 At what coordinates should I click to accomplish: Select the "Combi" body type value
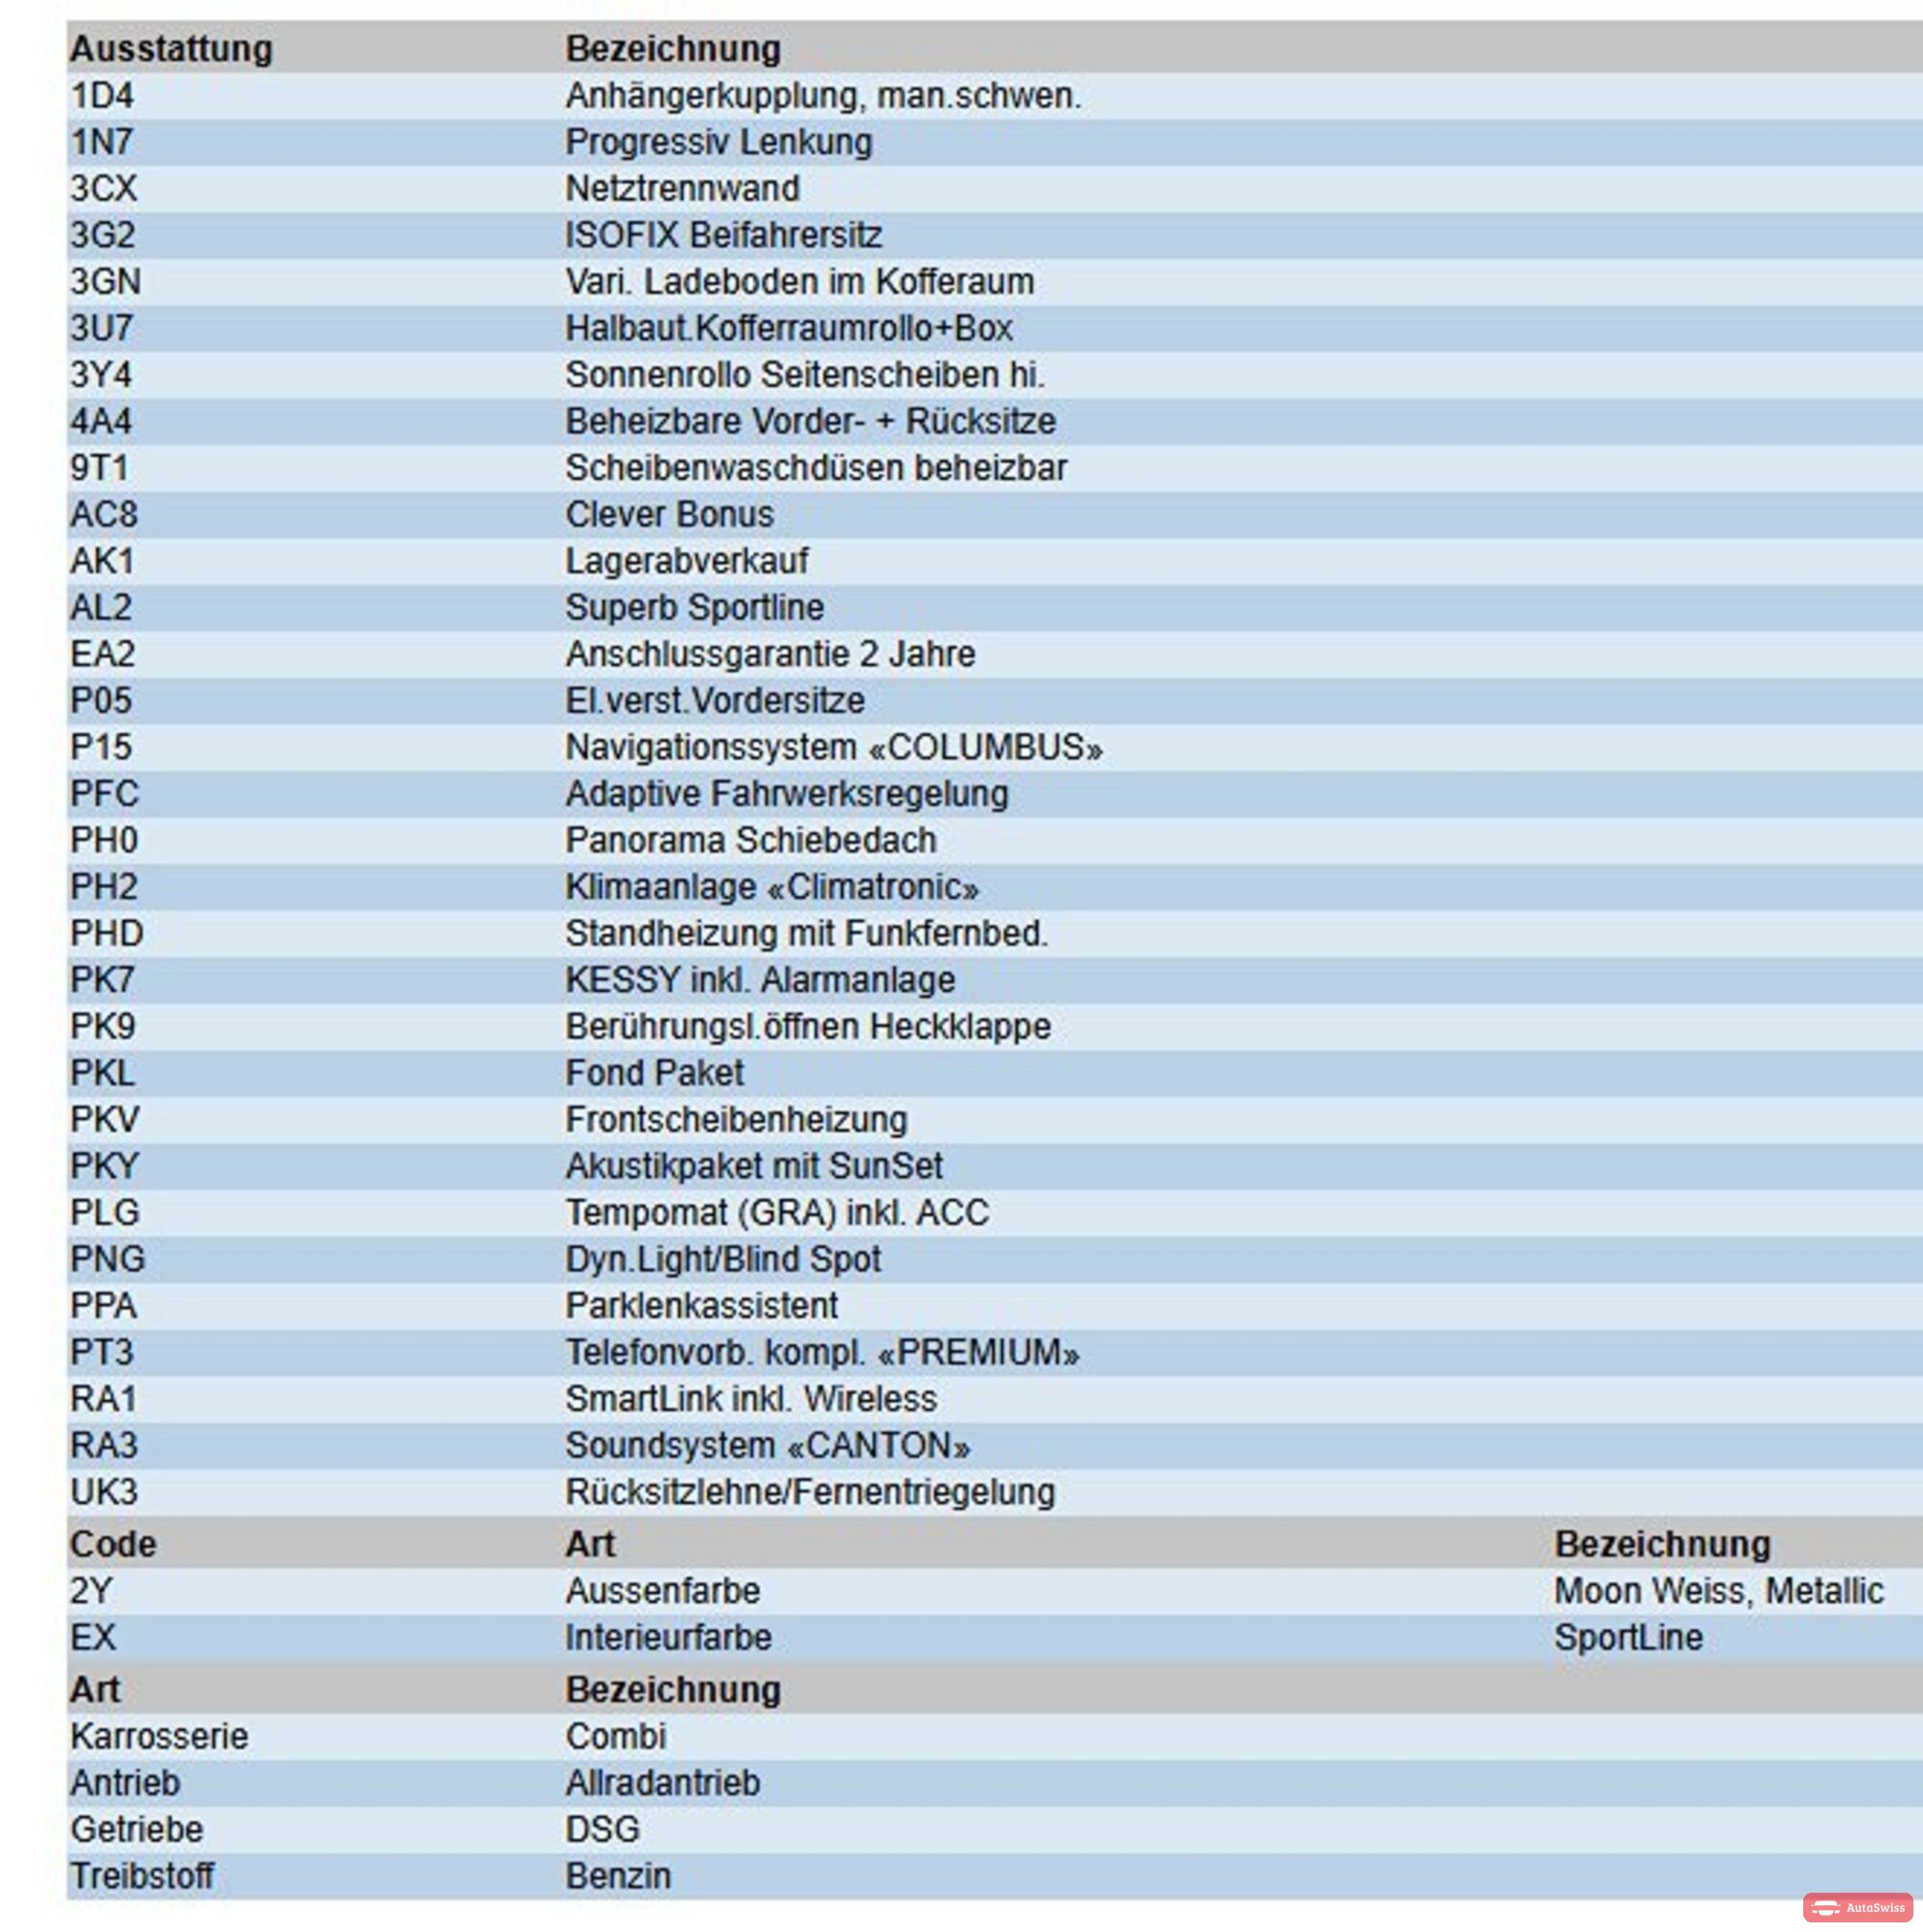point(615,1736)
